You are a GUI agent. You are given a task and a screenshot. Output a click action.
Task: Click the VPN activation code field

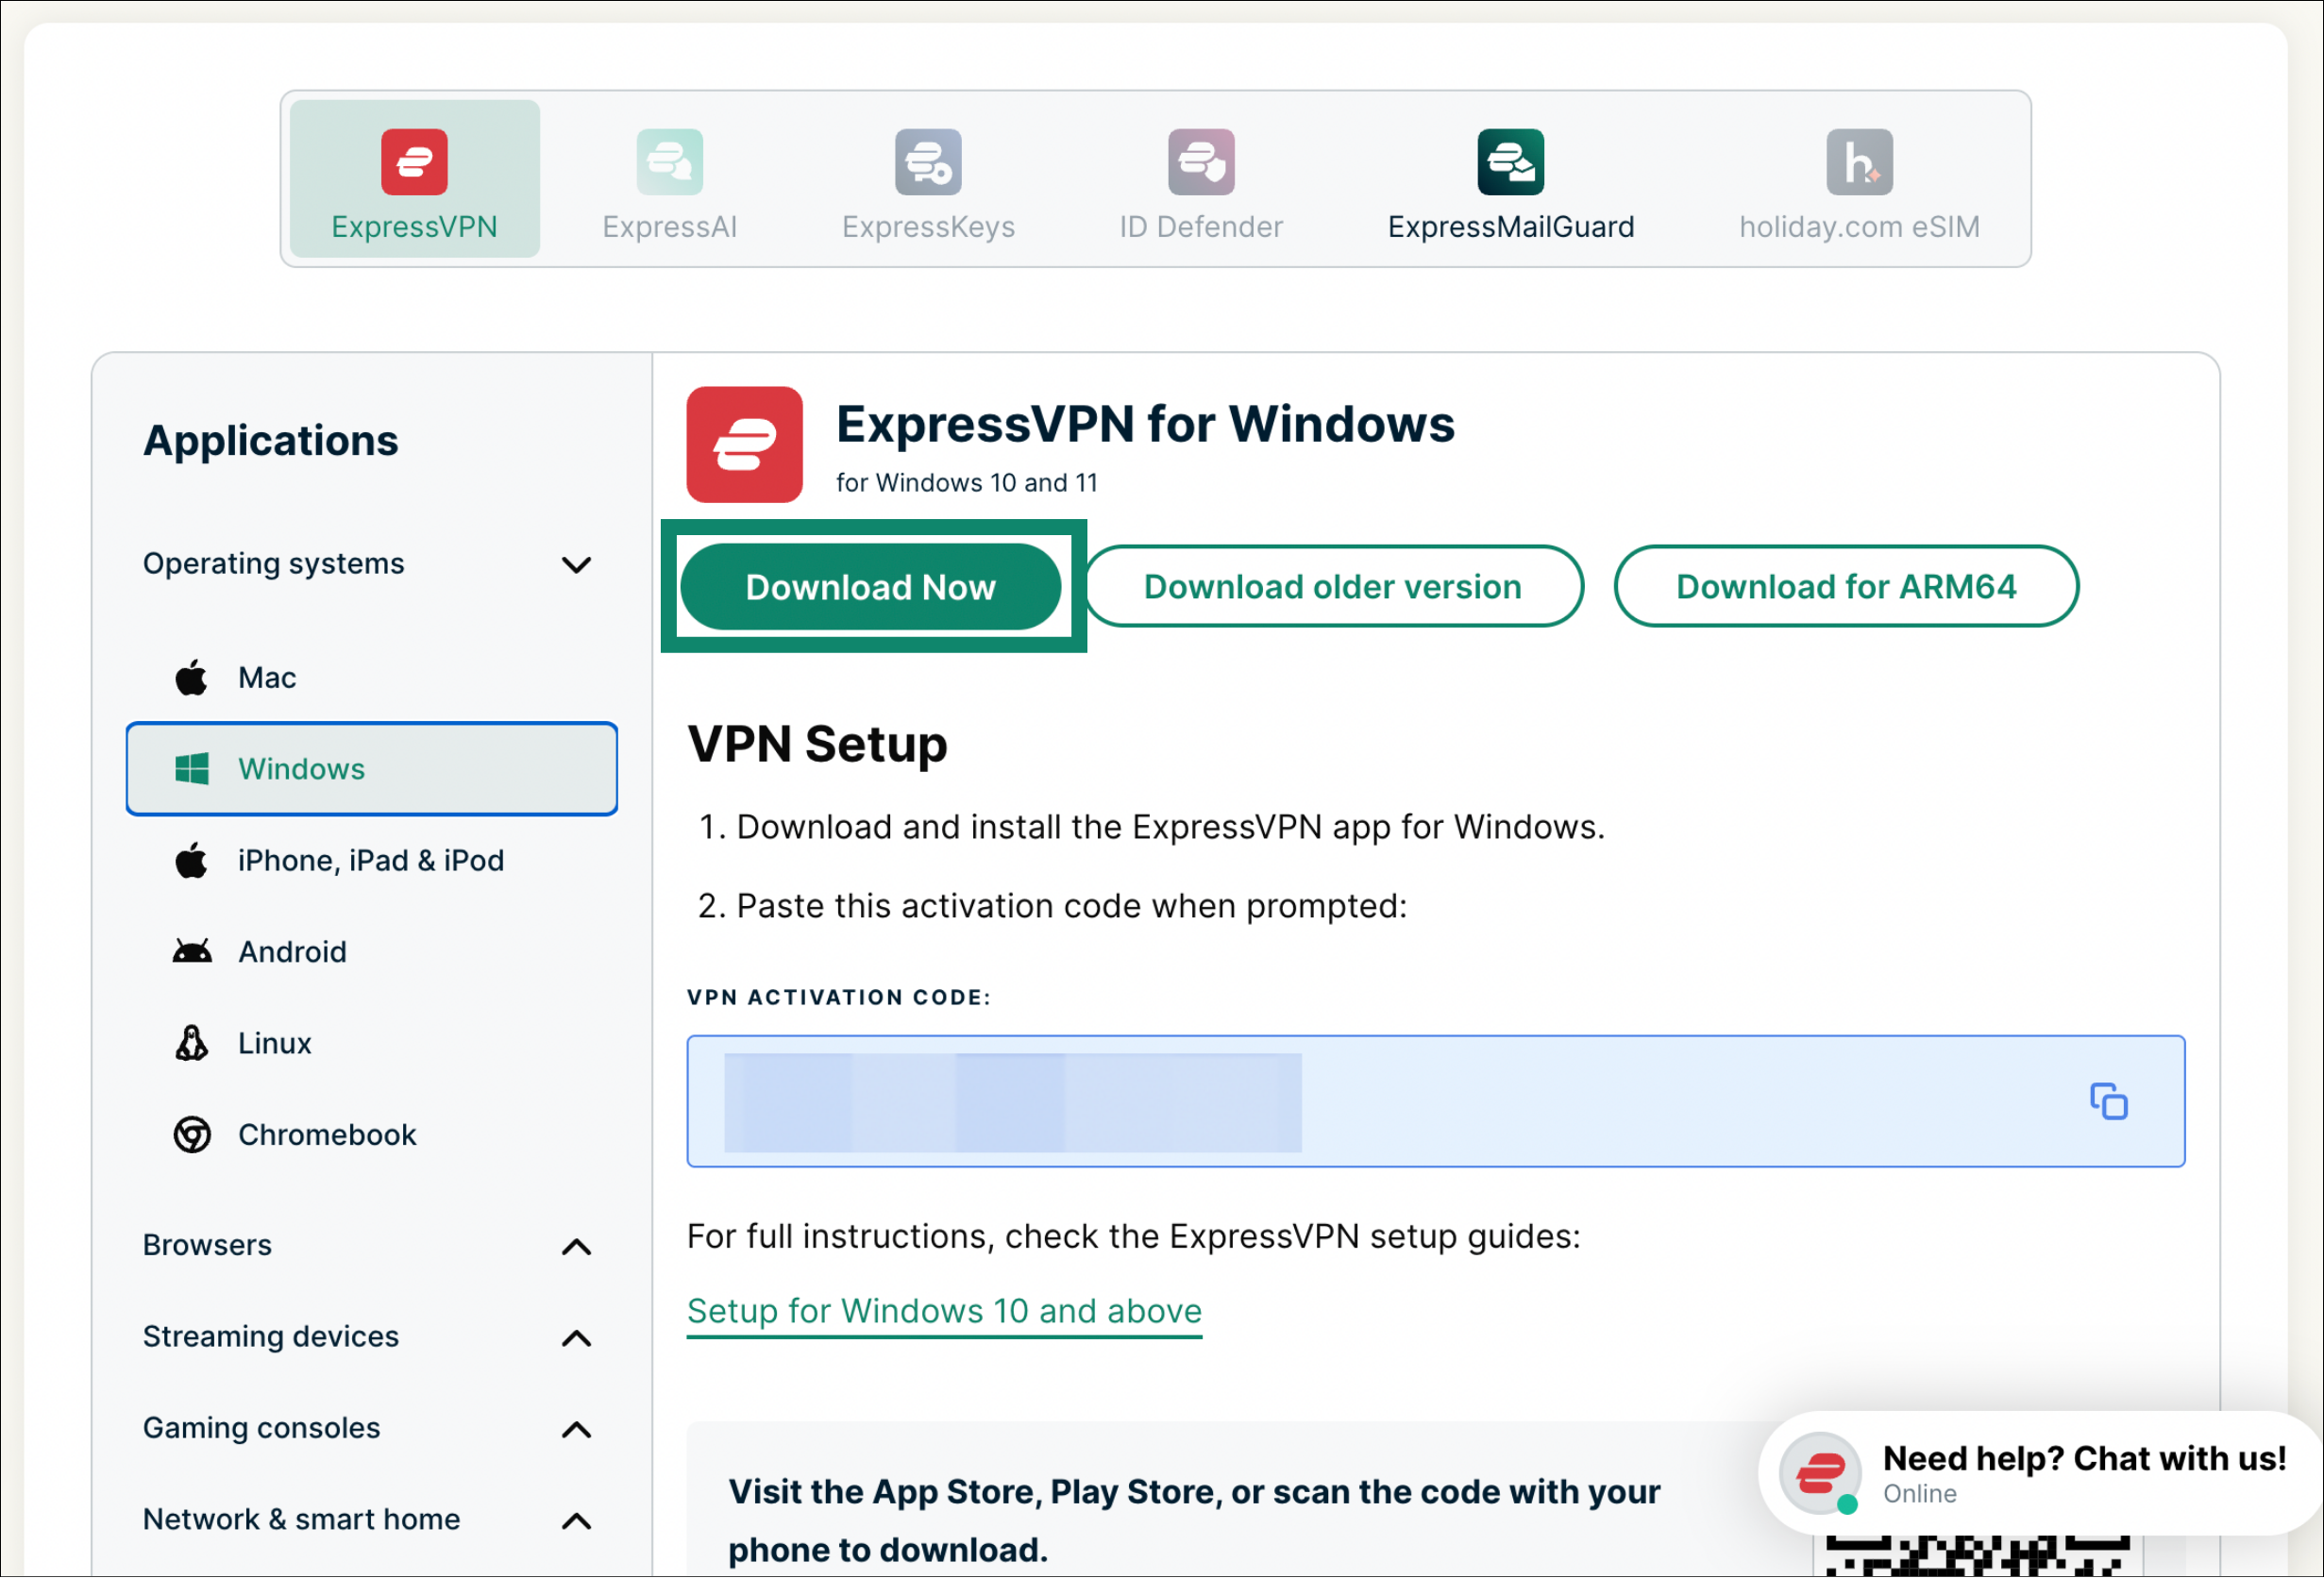point(1436,1102)
